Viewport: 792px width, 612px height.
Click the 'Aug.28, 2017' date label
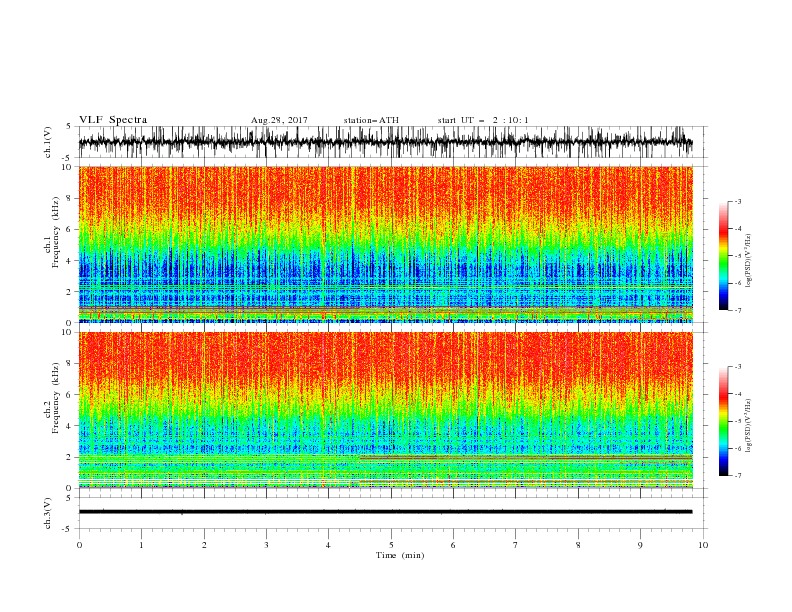[279, 120]
